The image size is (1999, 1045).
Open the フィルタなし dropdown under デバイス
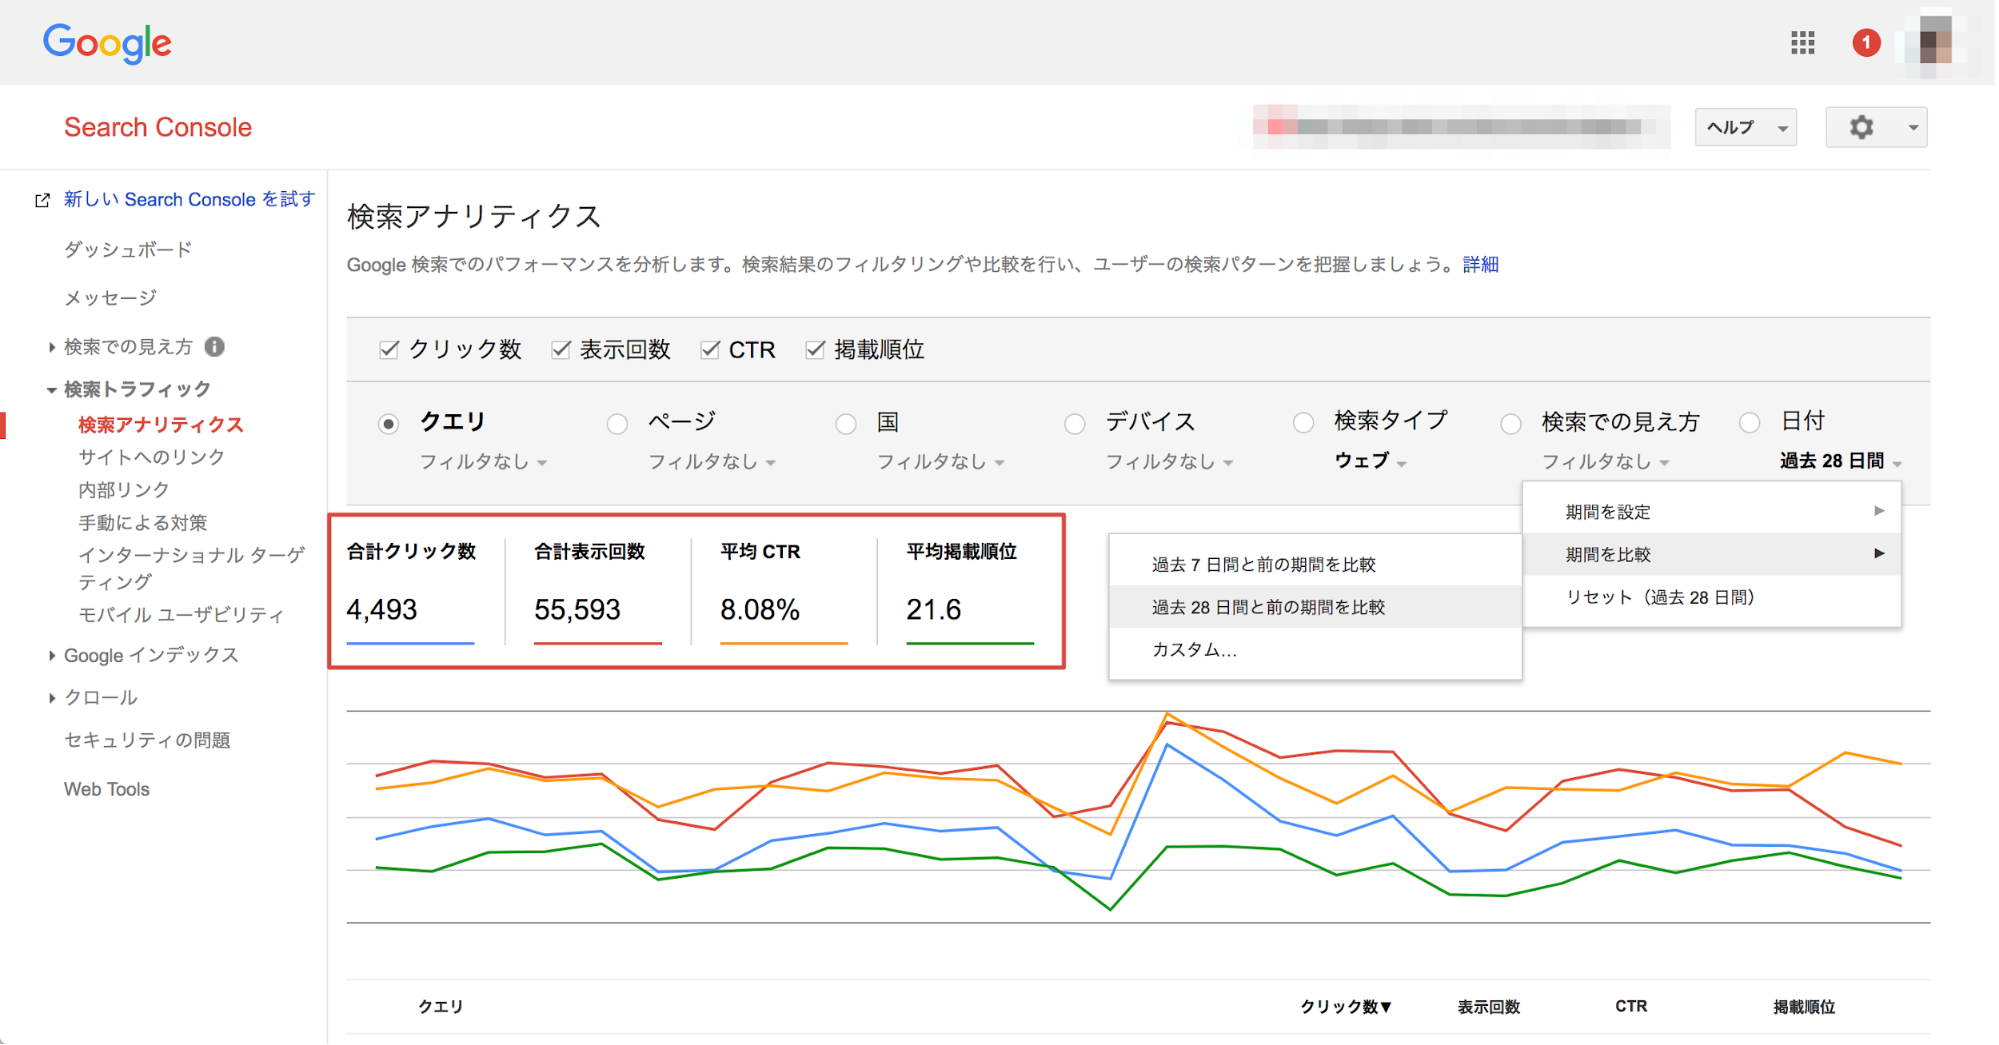tap(1169, 462)
